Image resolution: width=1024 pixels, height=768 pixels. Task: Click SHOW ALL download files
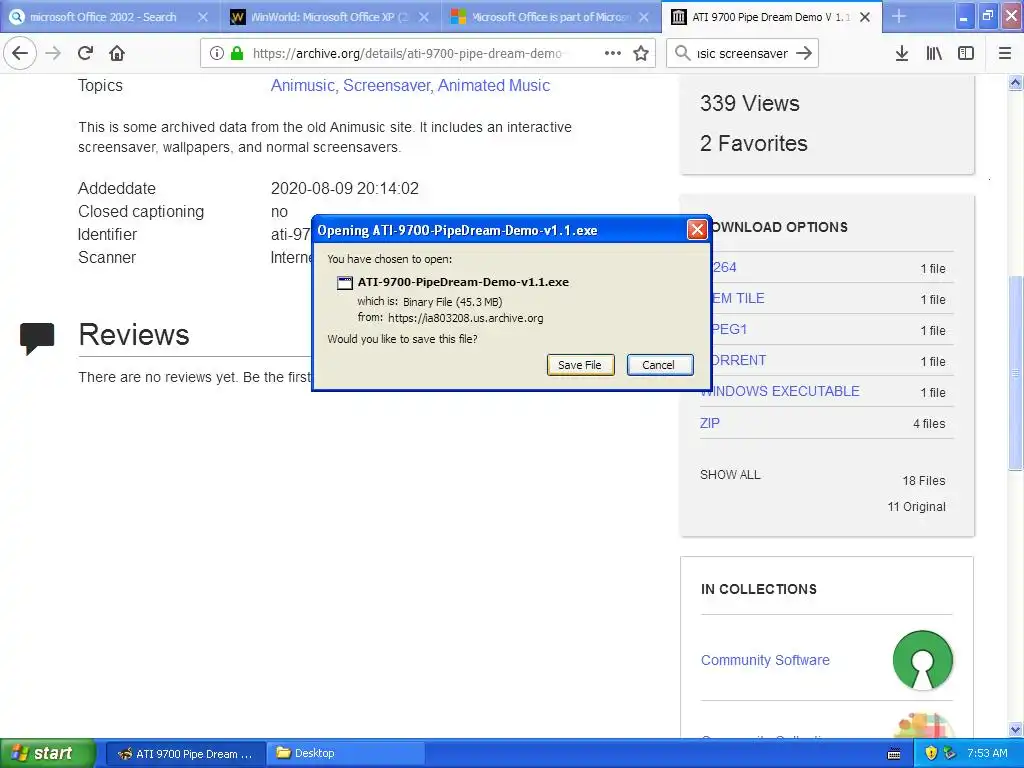tap(730, 475)
